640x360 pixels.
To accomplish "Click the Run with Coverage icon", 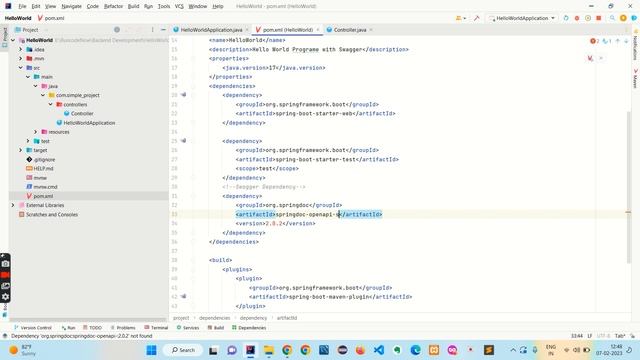I will click(x=588, y=18).
